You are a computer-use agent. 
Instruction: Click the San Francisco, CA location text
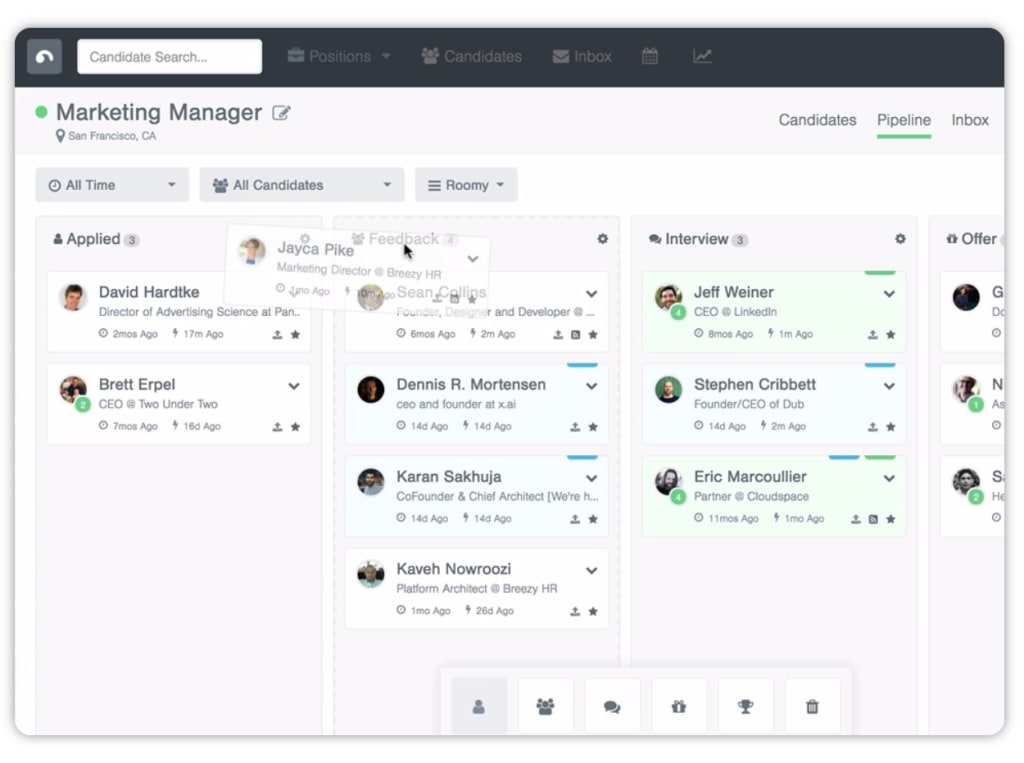pos(112,136)
